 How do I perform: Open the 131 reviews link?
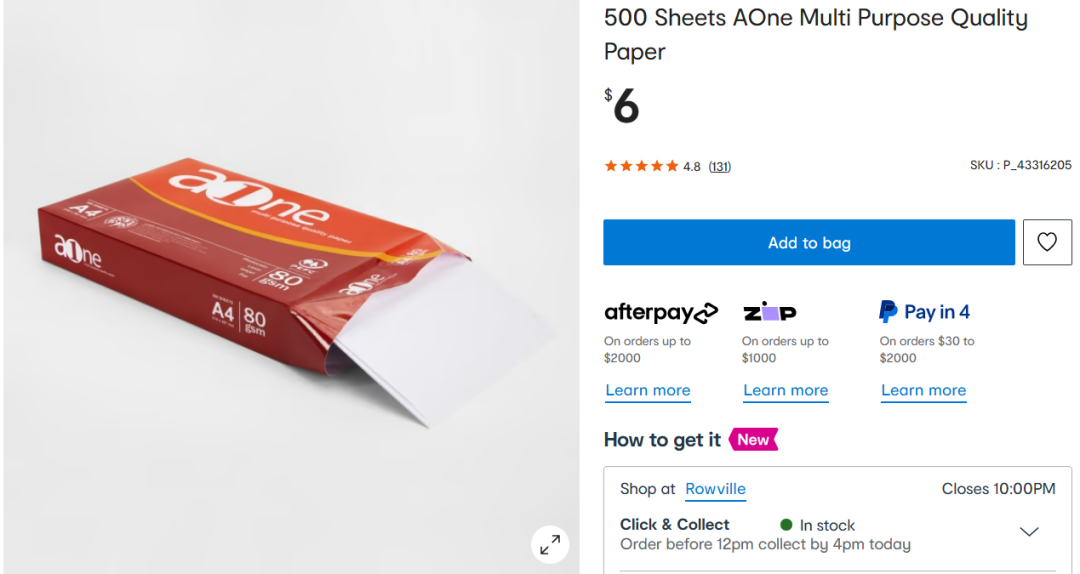(x=720, y=167)
